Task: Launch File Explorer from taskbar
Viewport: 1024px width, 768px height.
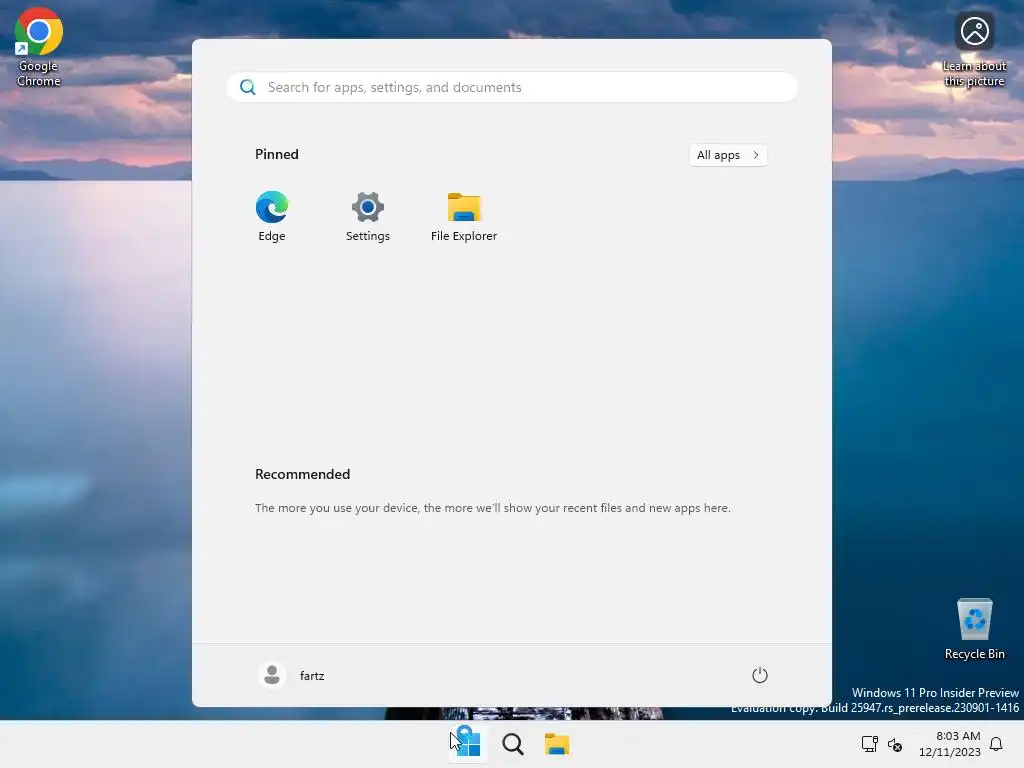Action: (557, 744)
